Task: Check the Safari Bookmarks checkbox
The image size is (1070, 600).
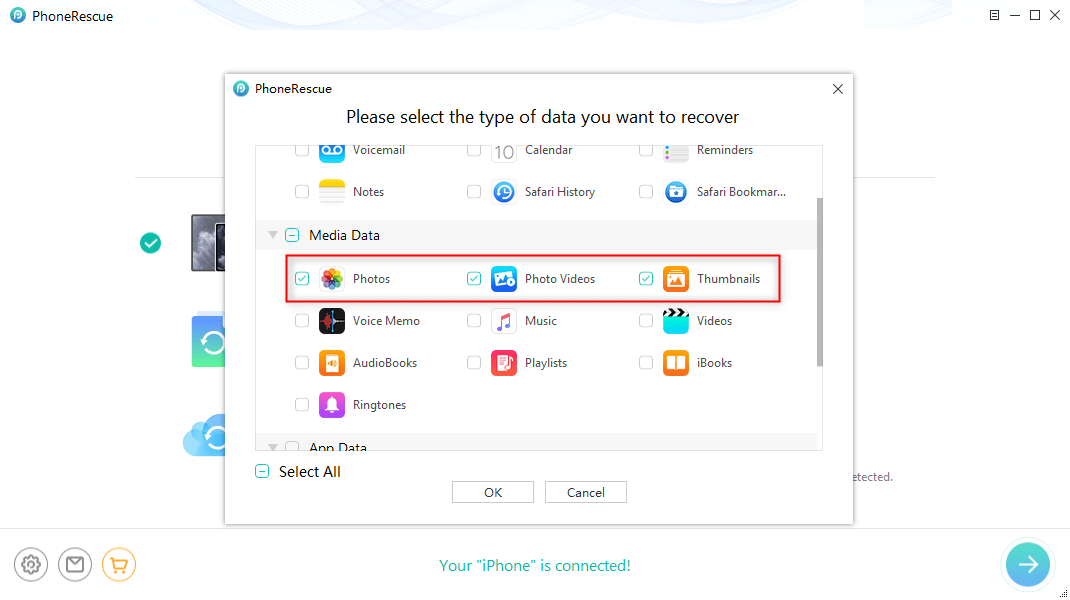Action: pyautogui.click(x=646, y=192)
